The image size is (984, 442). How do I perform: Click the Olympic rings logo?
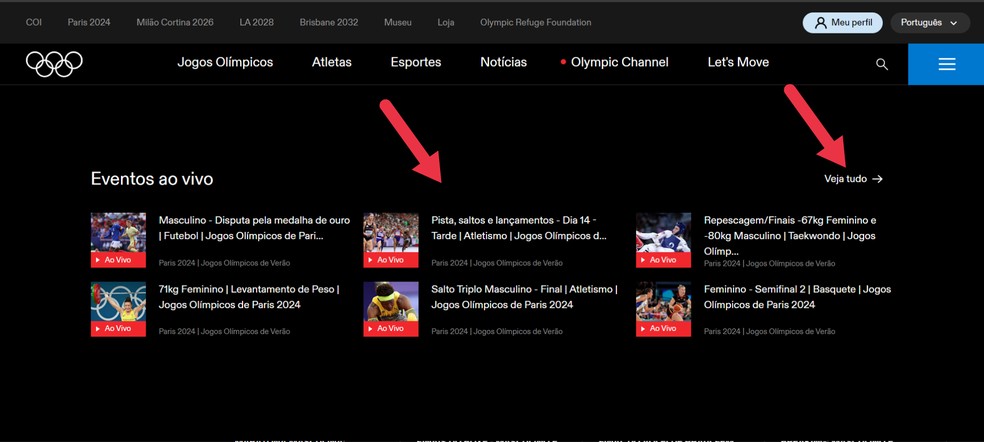54,63
